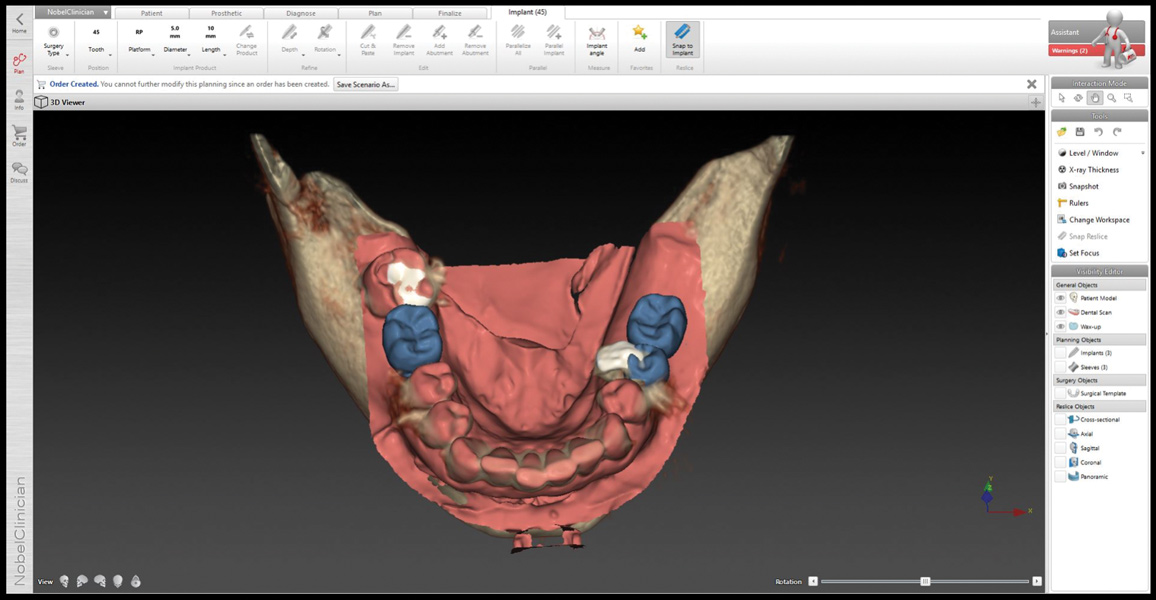Click the Set Focus tool
The height and width of the screenshot is (600, 1156).
pyautogui.click(x=1083, y=253)
